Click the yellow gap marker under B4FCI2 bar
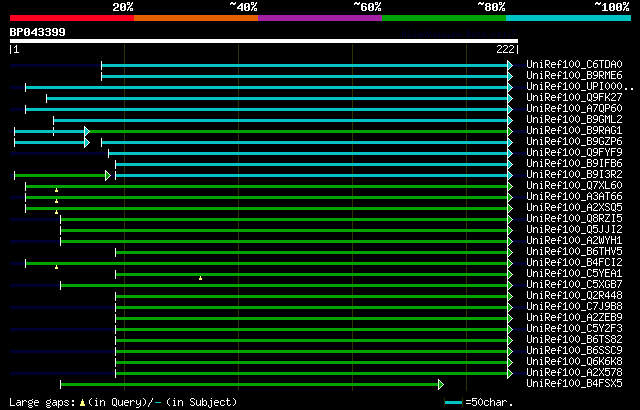The height and width of the screenshot is (410, 640). click(56, 267)
